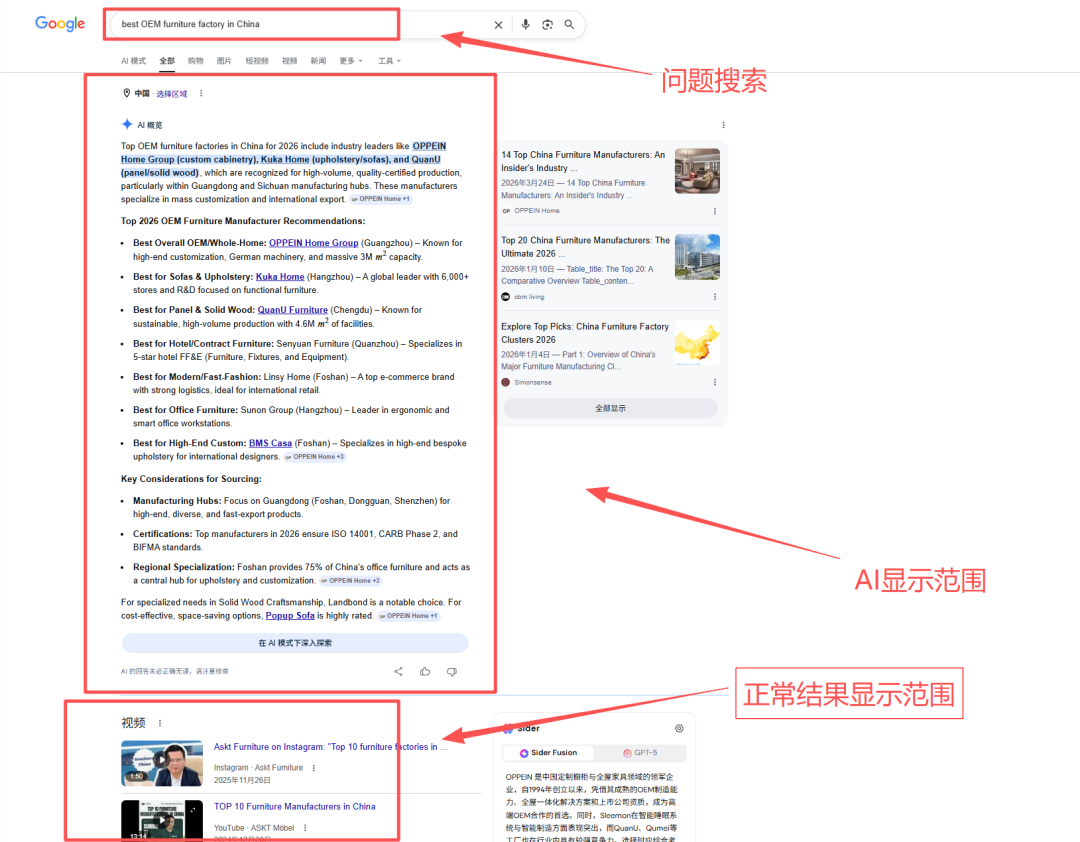Open options for YouTube ASKT Möbel result
Screen dimensions: 1080x842
point(305,828)
